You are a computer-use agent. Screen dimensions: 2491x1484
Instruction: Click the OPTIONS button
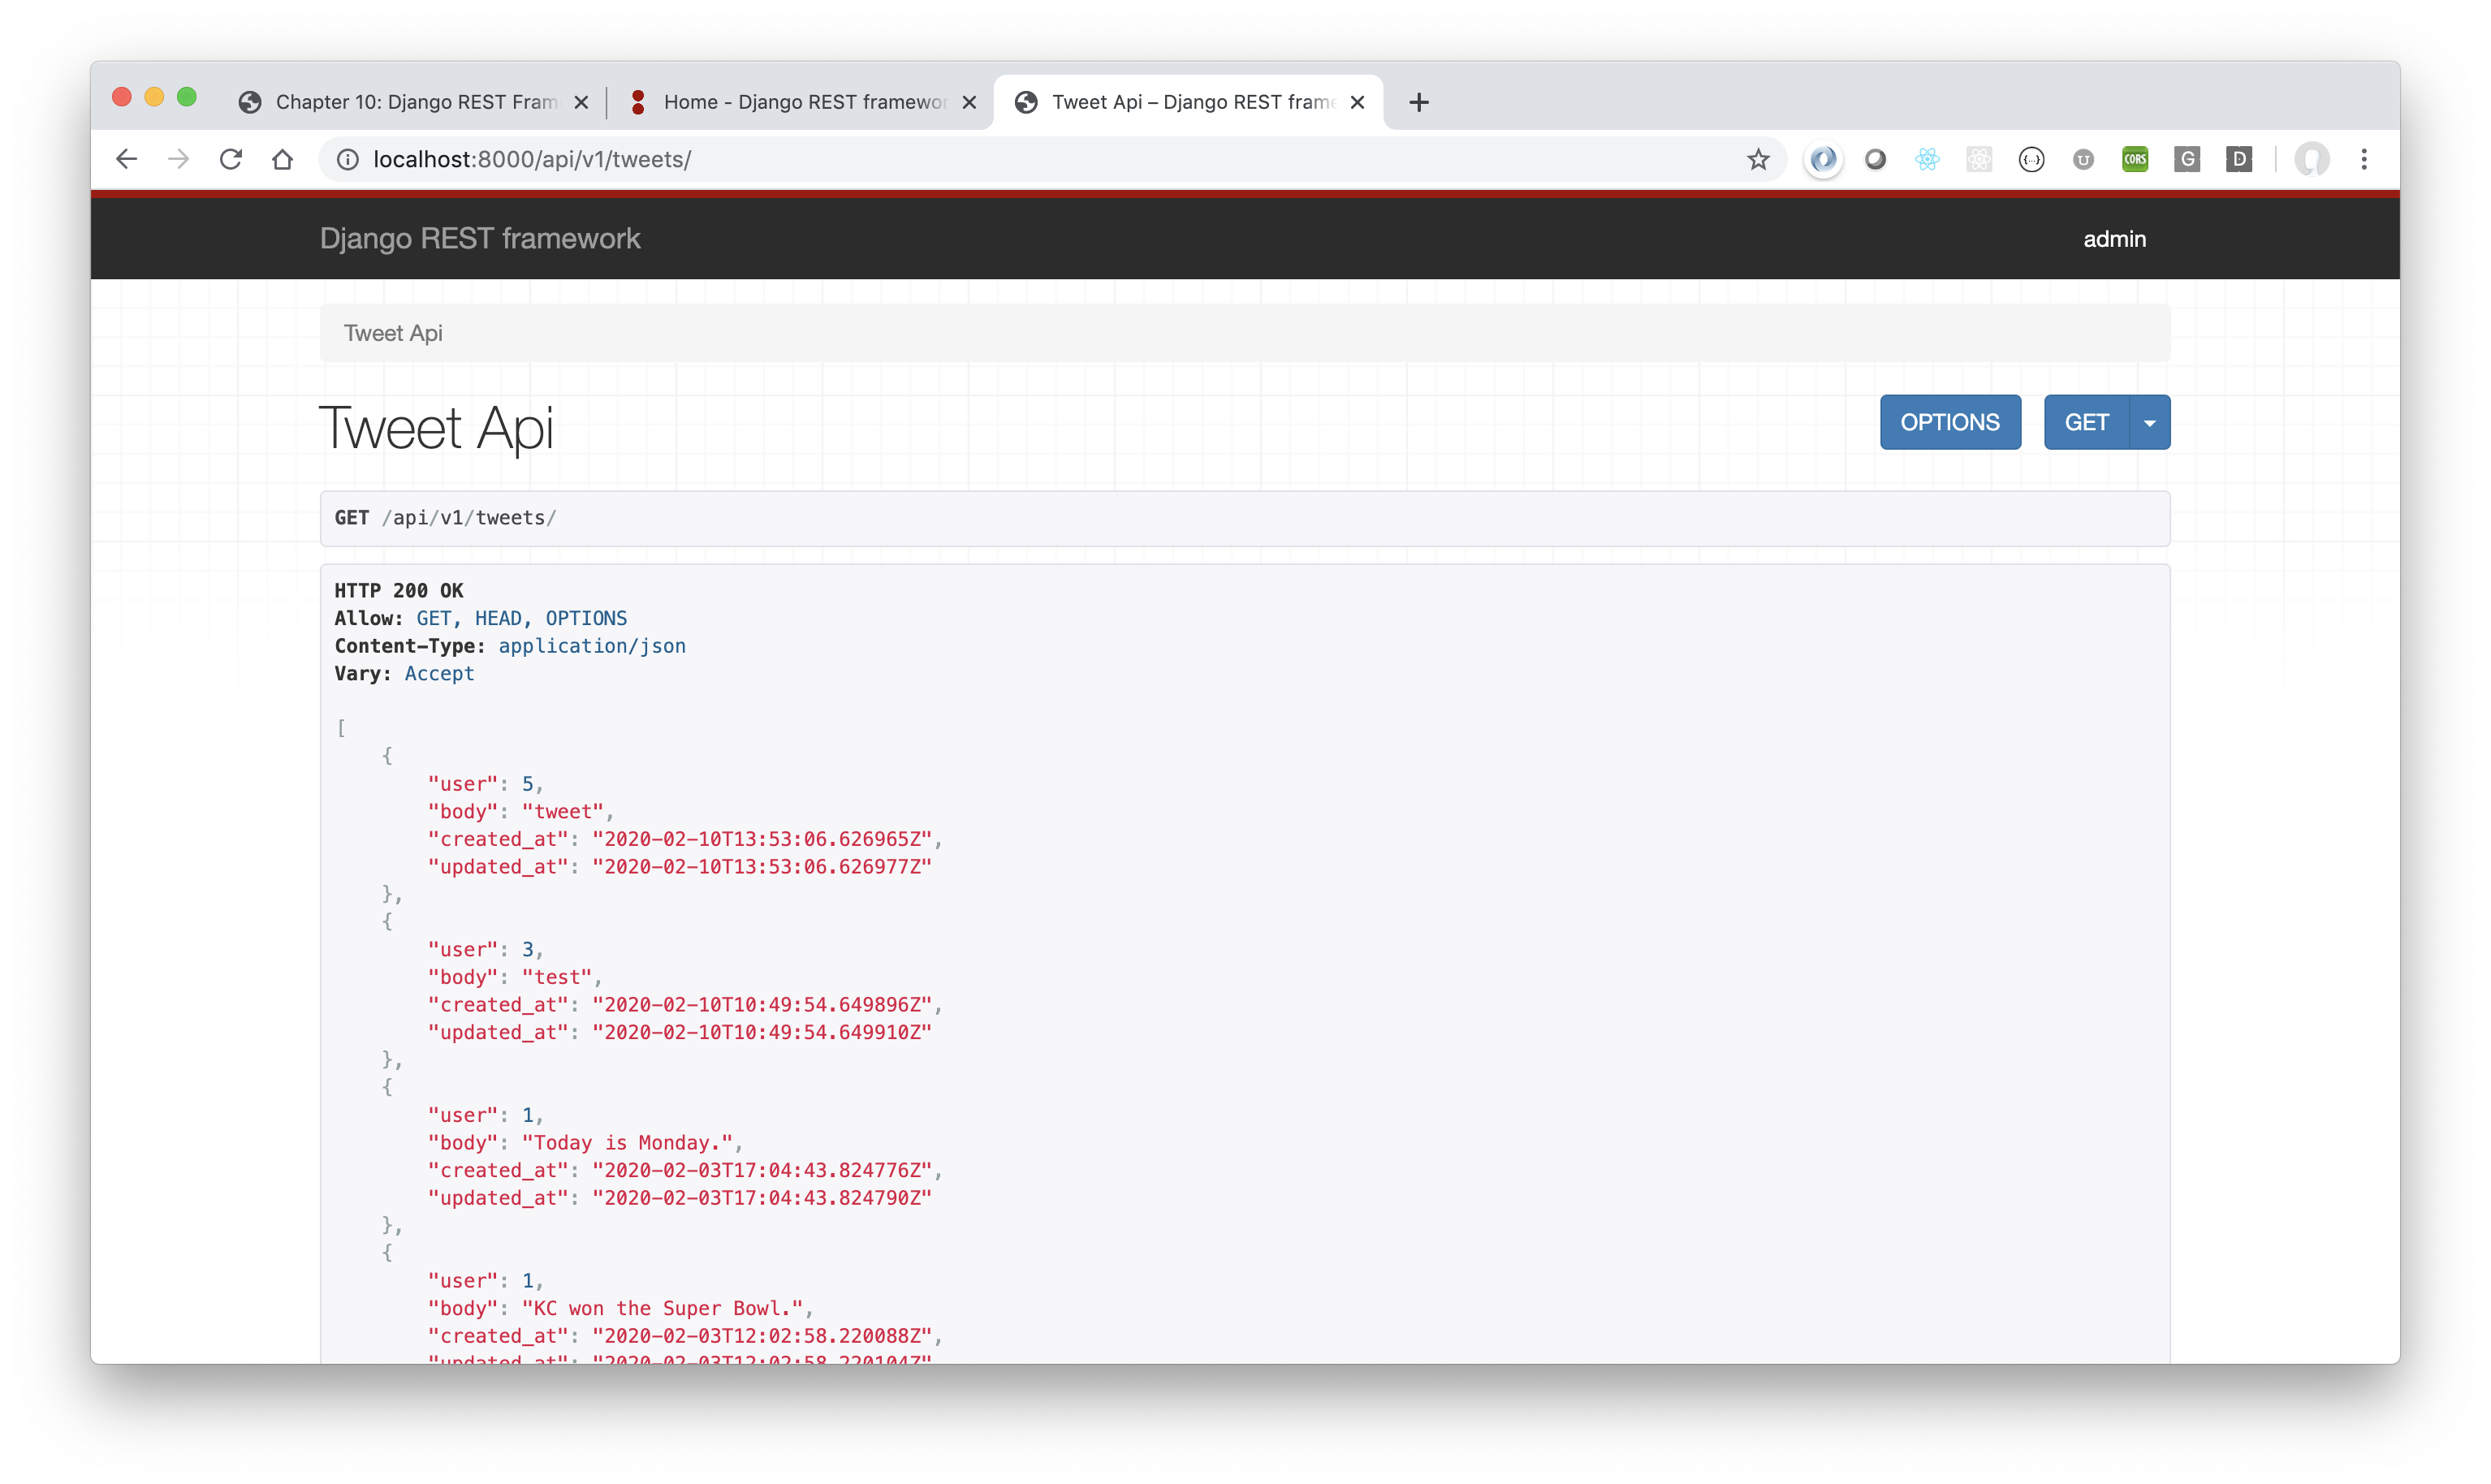coord(1949,422)
